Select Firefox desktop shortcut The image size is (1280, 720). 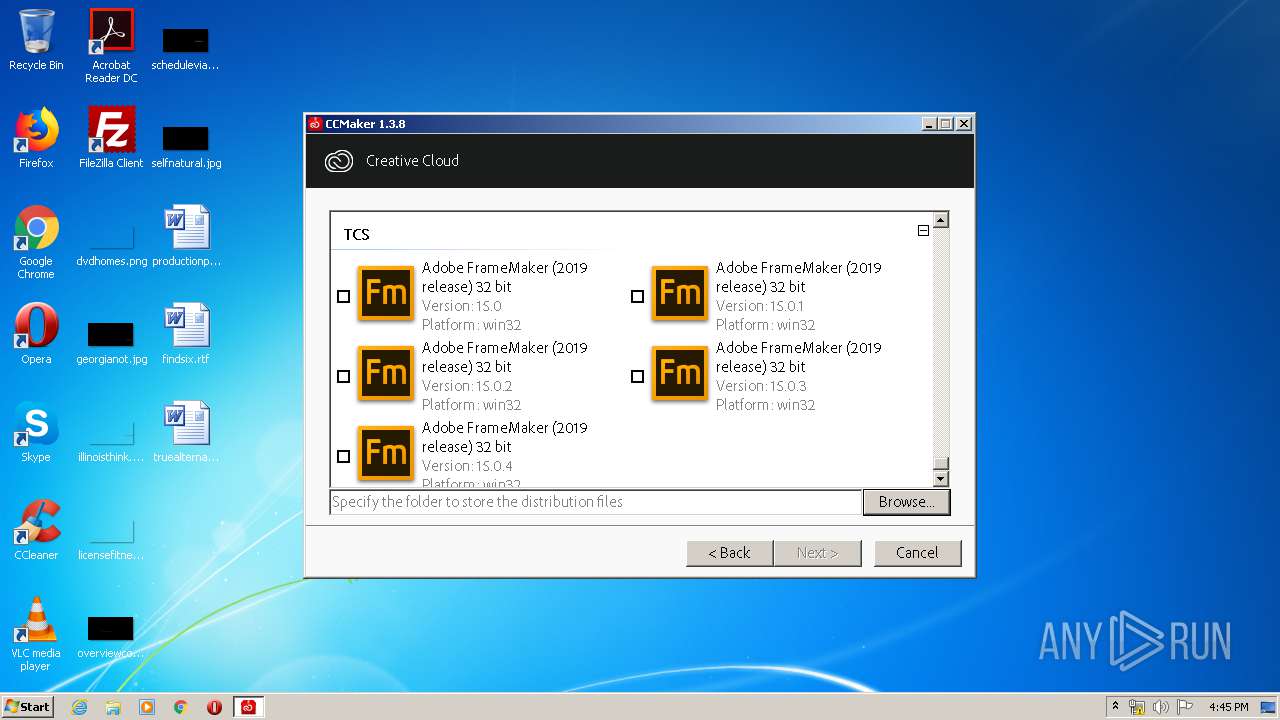pos(36,138)
